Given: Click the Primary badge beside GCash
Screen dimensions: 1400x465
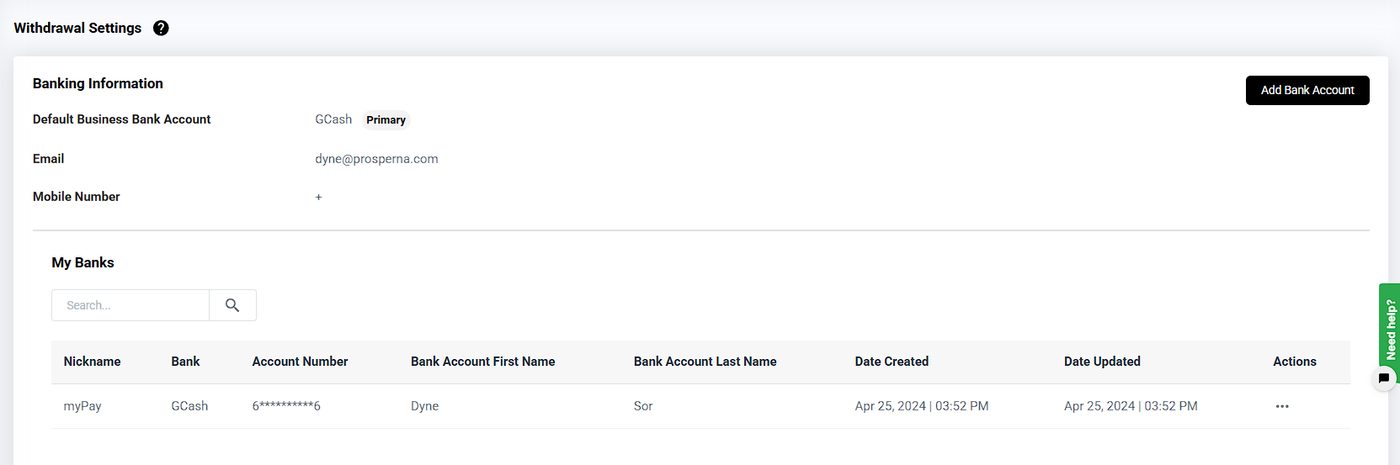Looking at the screenshot, I should (x=386, y=120).
